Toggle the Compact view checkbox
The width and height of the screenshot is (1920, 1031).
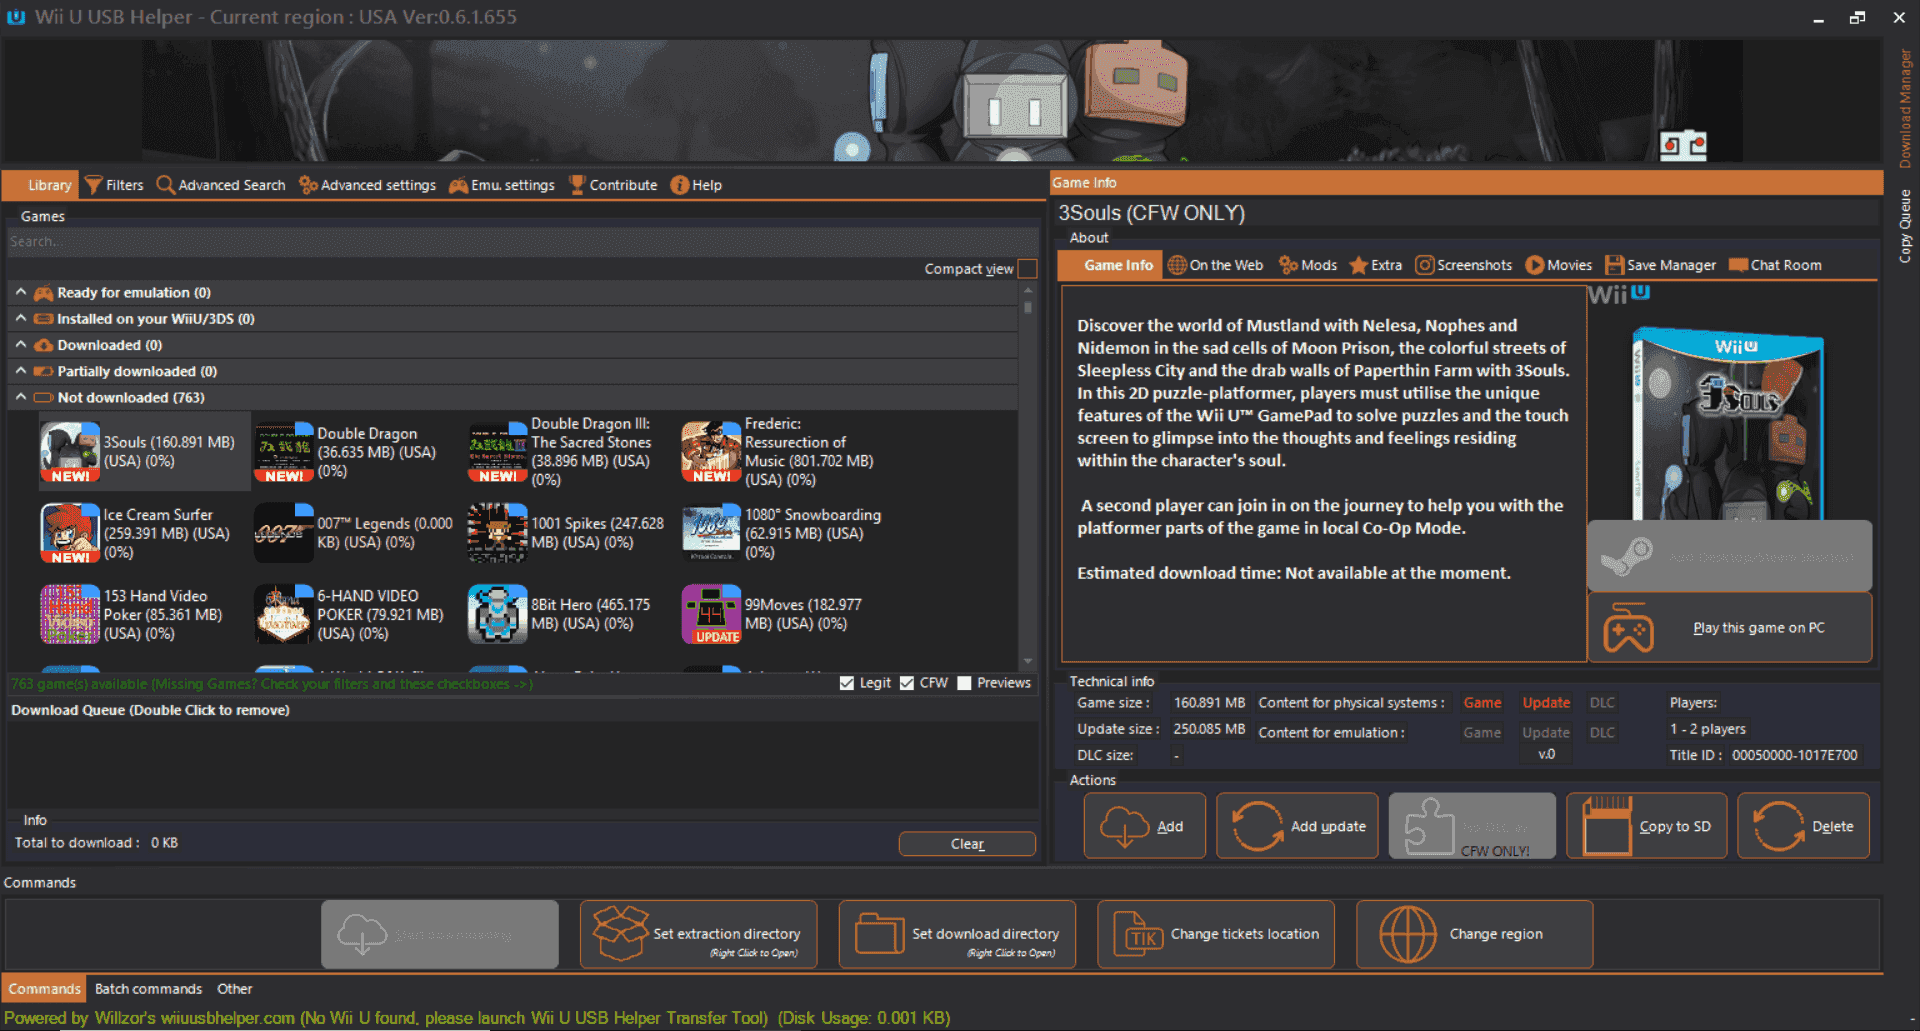click(1027, 269)
